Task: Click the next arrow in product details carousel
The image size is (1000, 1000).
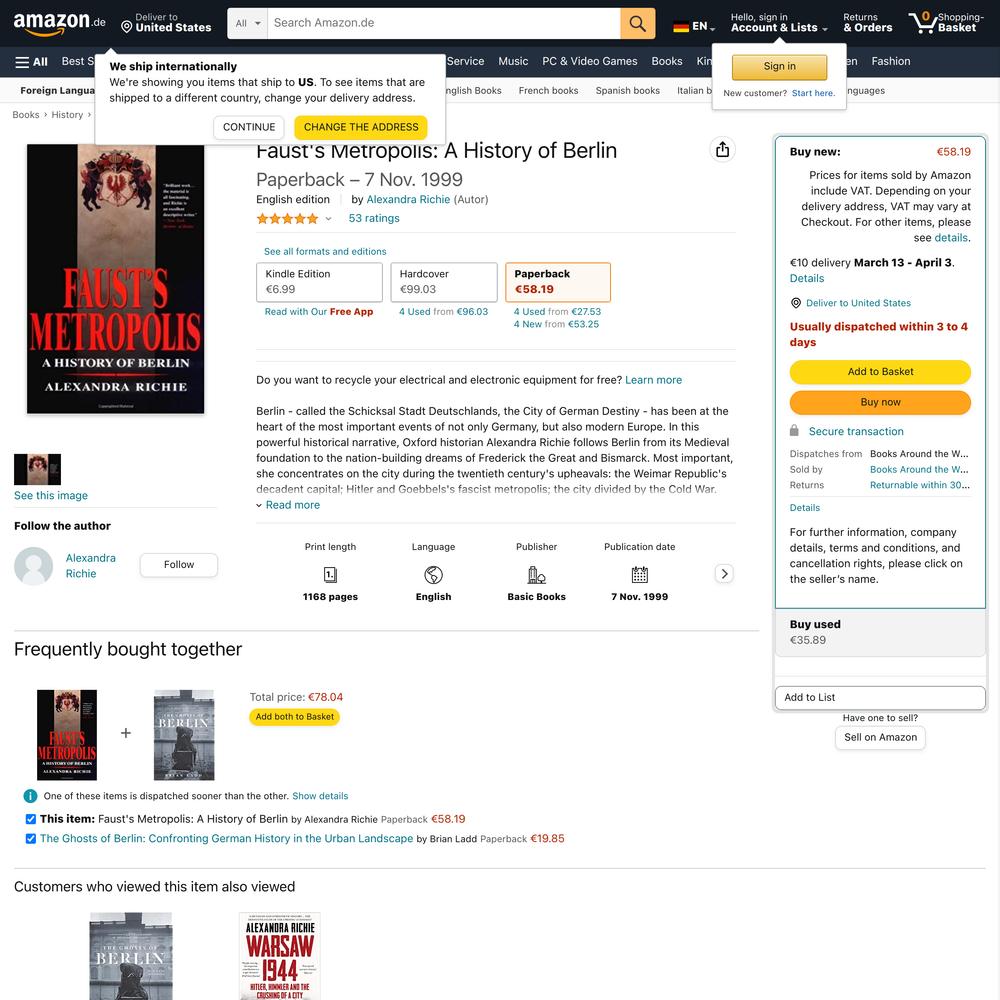Action: (x=724, y=573)
